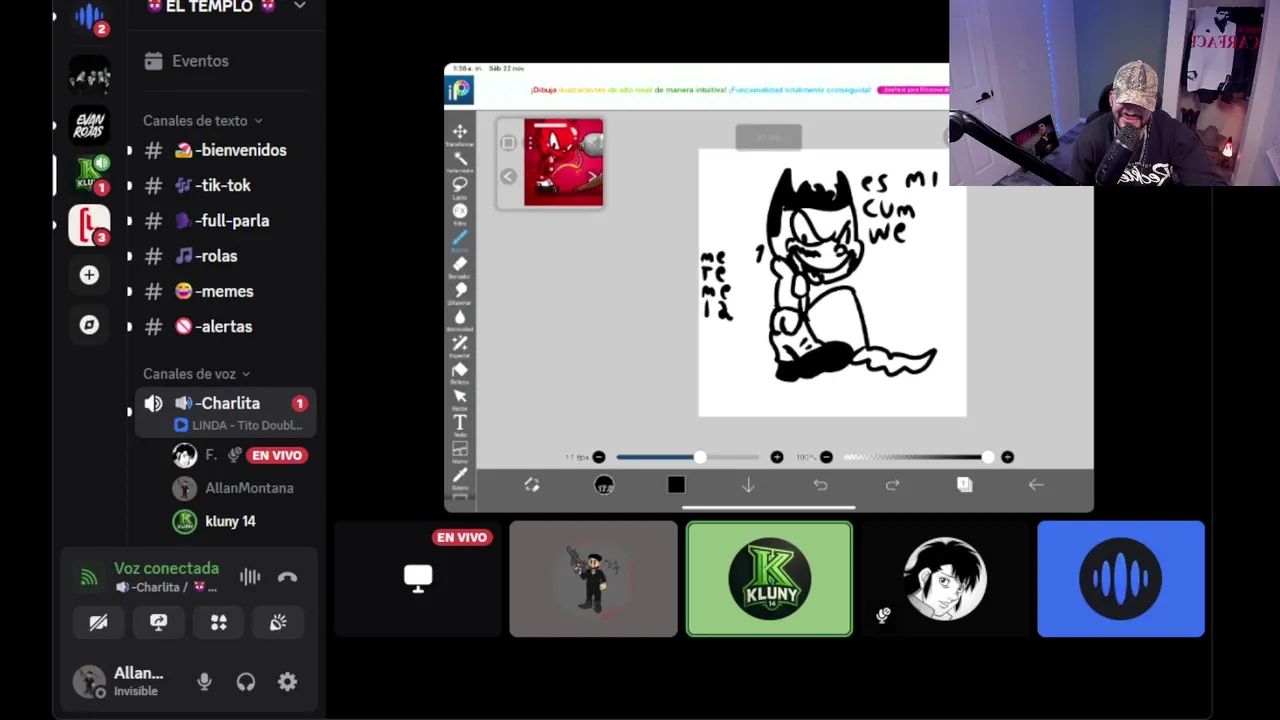Select the Bucket fill tool

(460, 370)
